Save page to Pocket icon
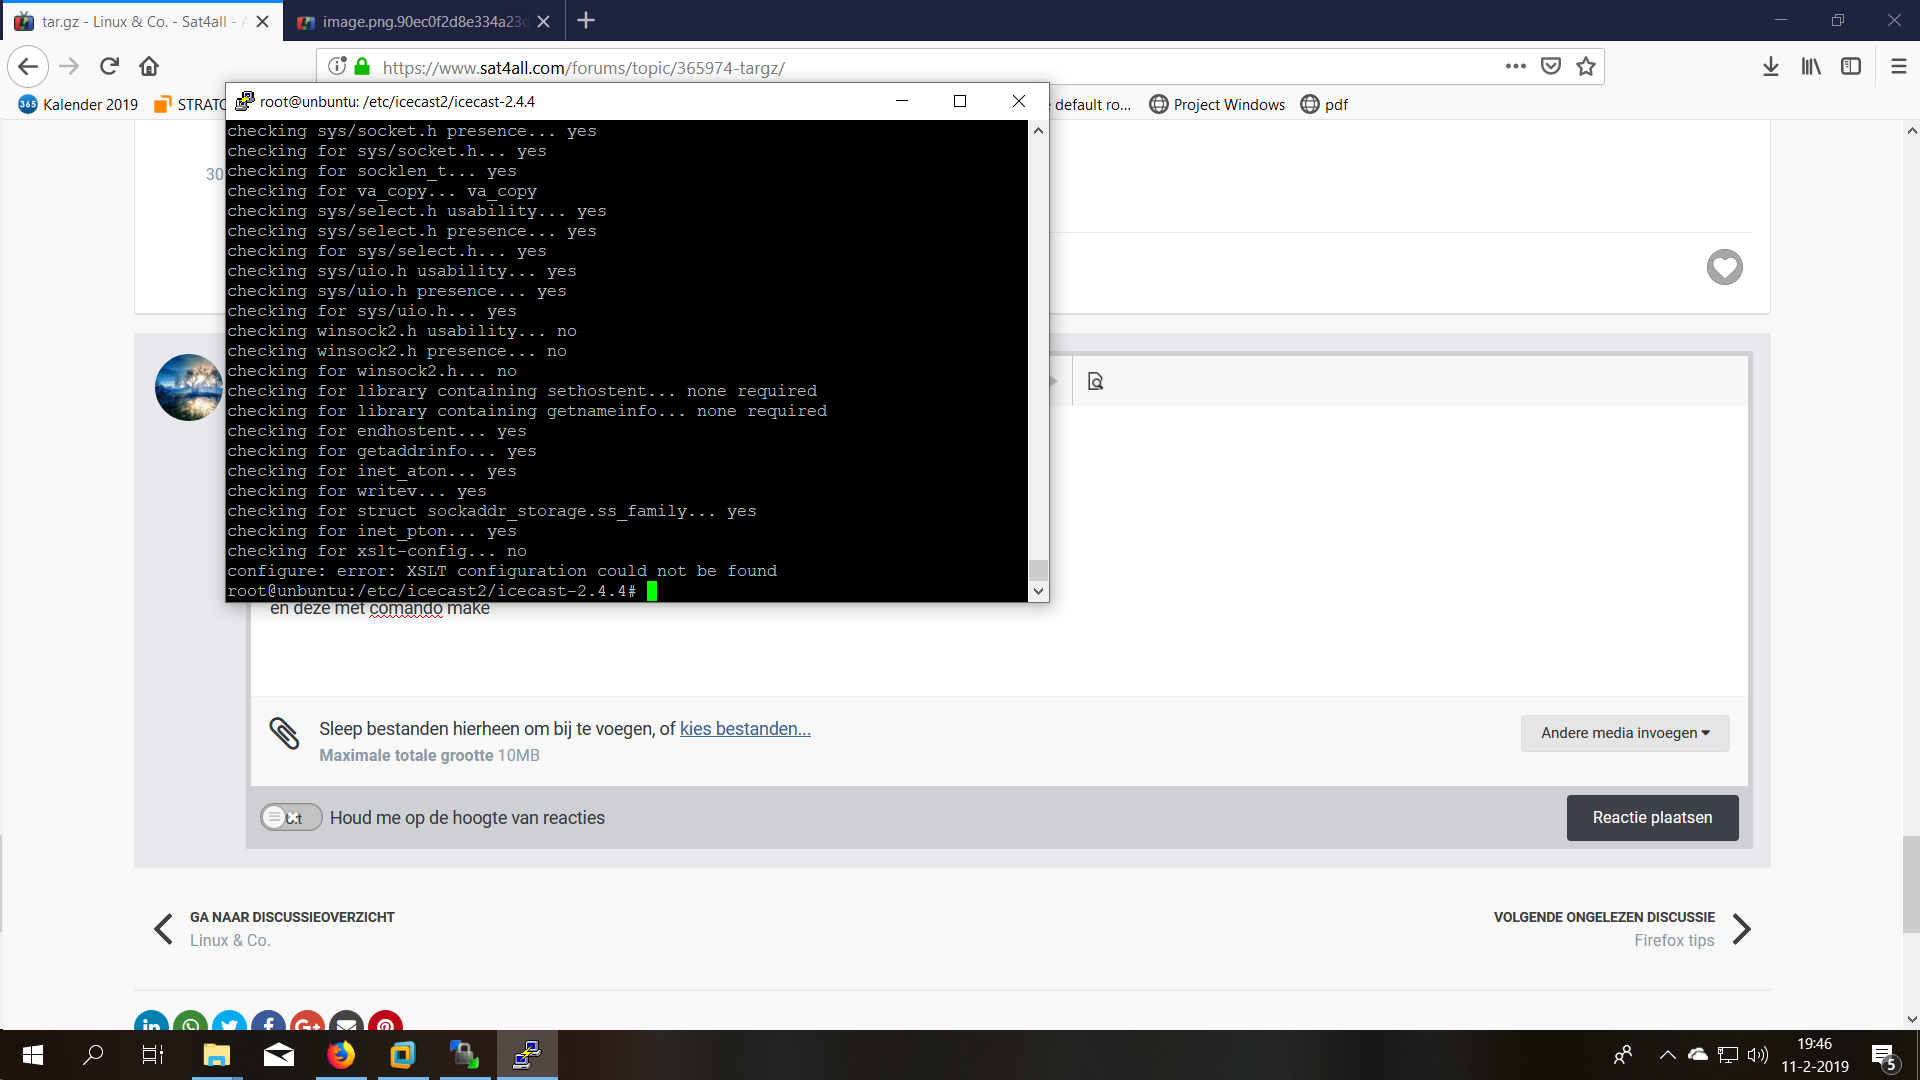Screen dimensions: 1920x1080 [1551, 67]
